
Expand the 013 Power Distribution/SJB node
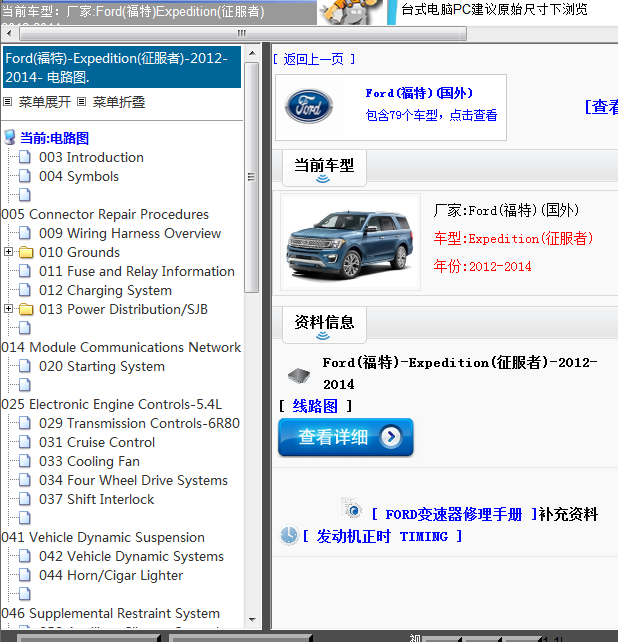tap(8, 308)
